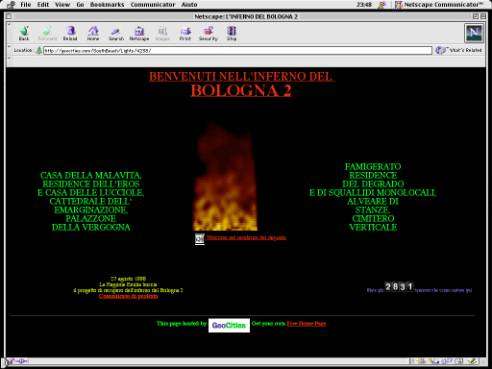The width and height of the screenshot is (492, 369).
Task: Open the Go menu
Action: 80,5
